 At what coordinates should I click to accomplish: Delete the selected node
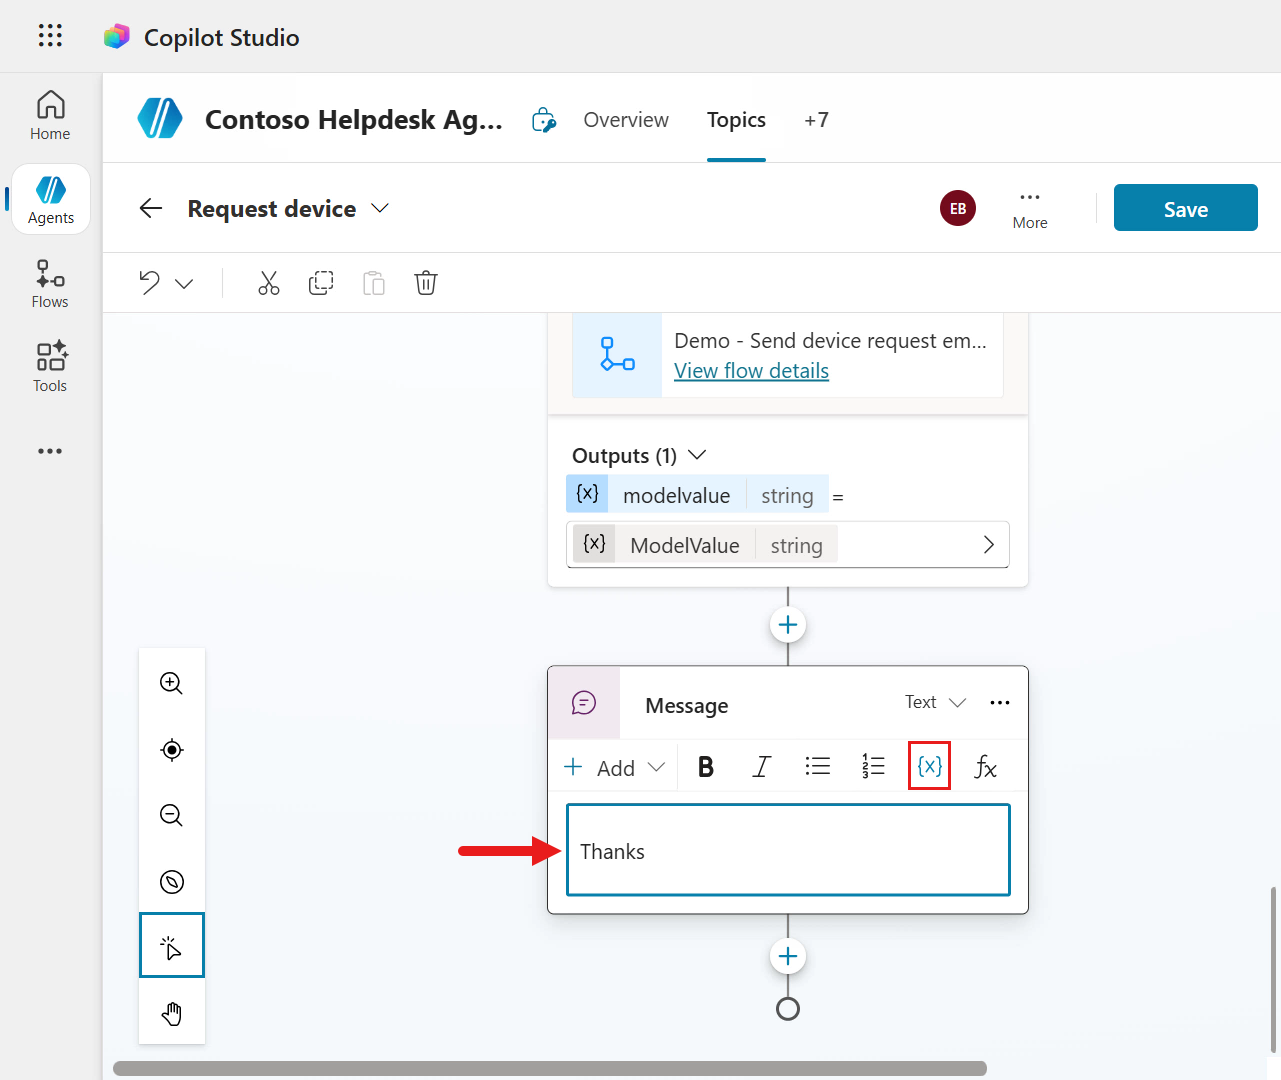point(426,283)
